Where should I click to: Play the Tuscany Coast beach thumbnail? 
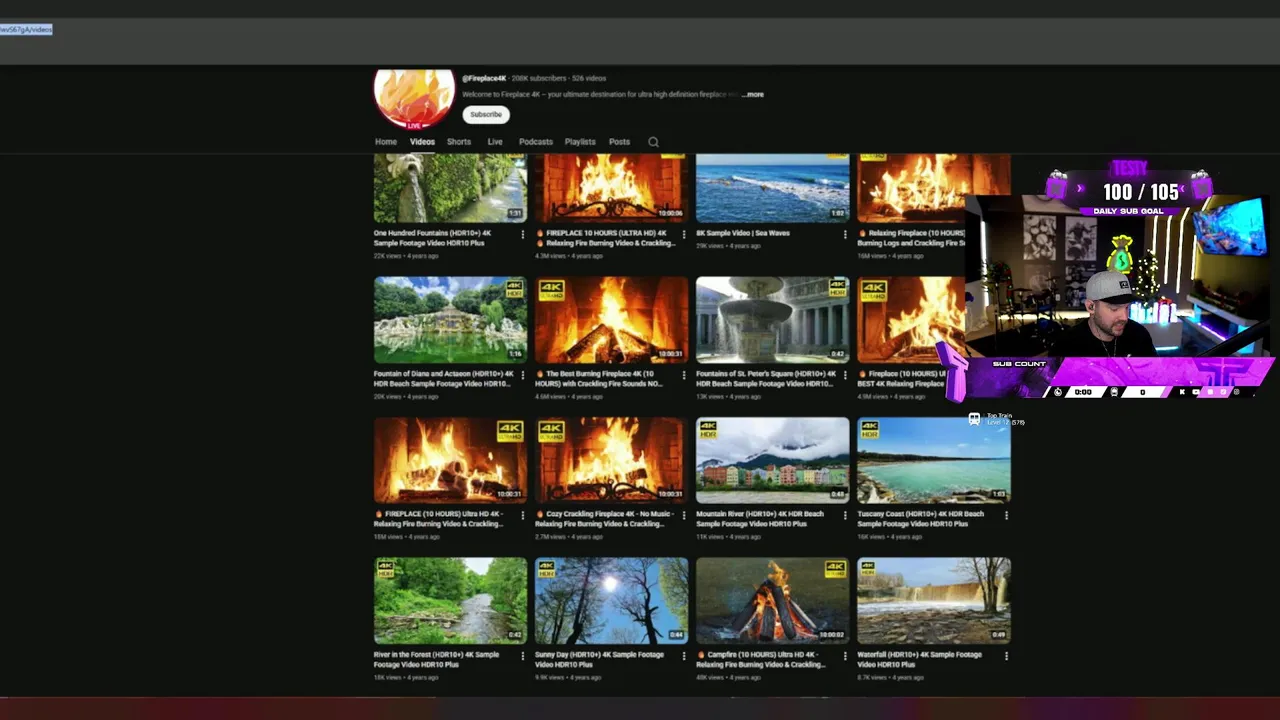933,460
